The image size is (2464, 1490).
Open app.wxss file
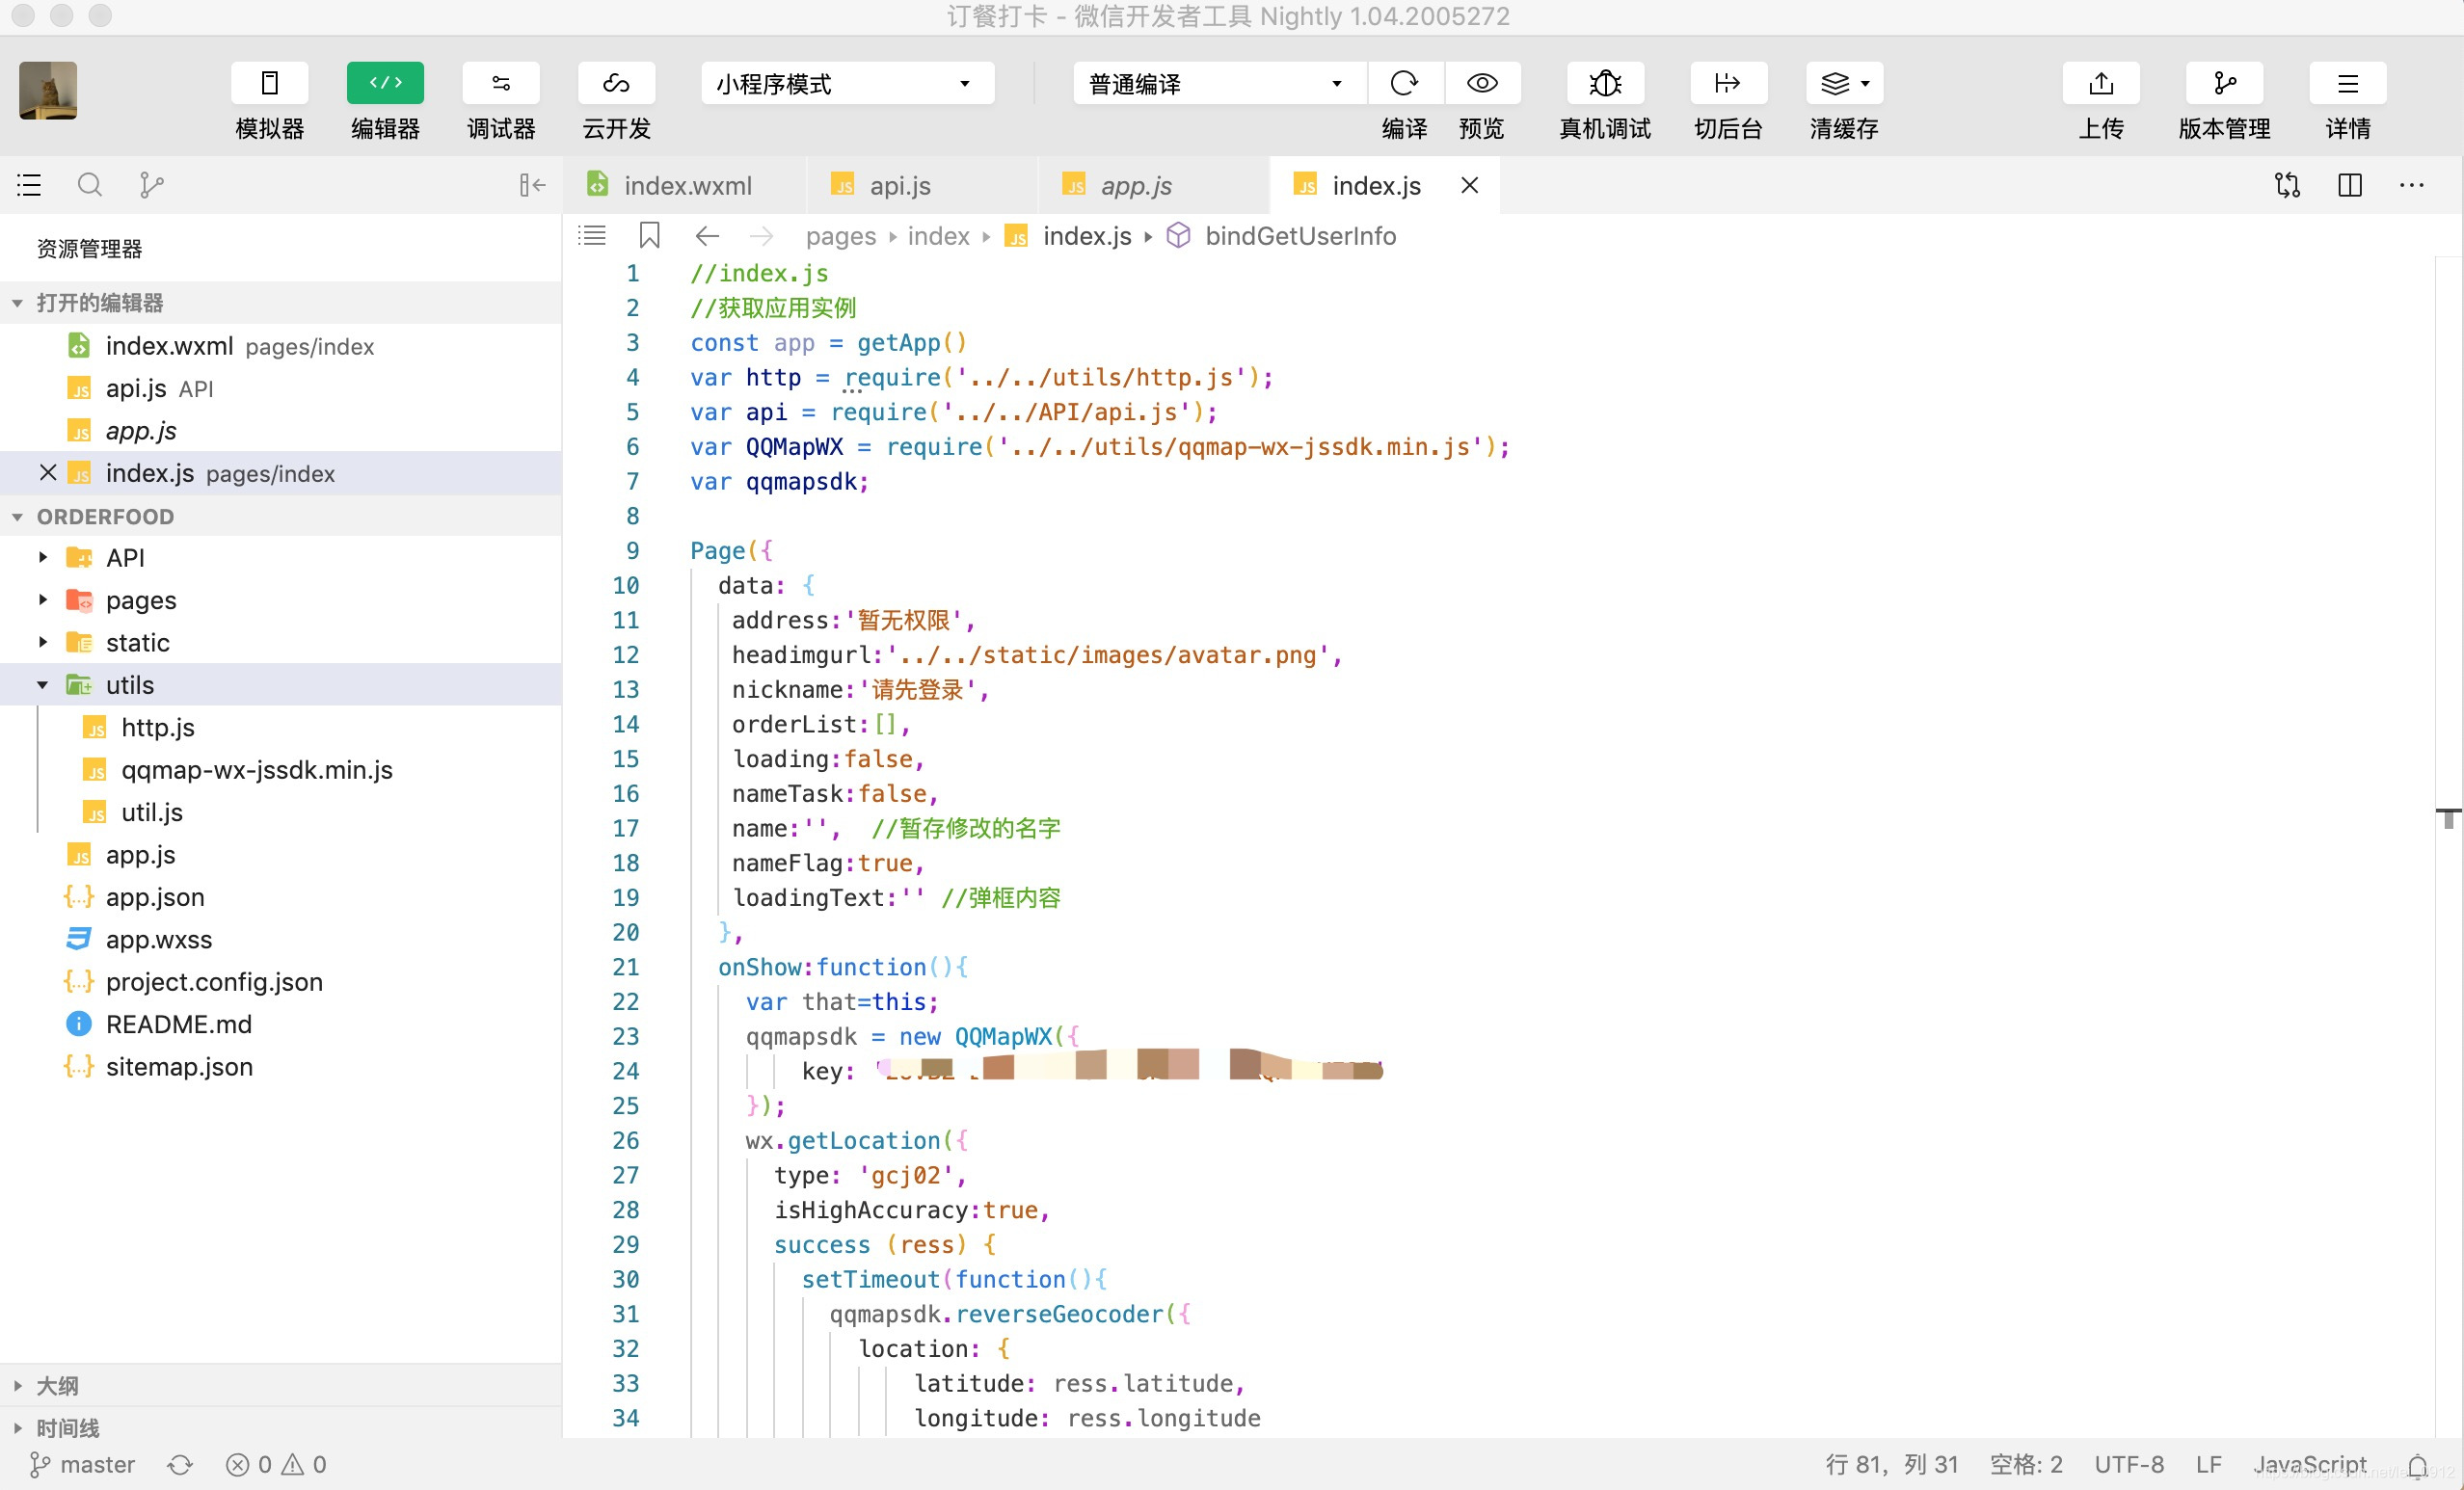pos(280,939)
